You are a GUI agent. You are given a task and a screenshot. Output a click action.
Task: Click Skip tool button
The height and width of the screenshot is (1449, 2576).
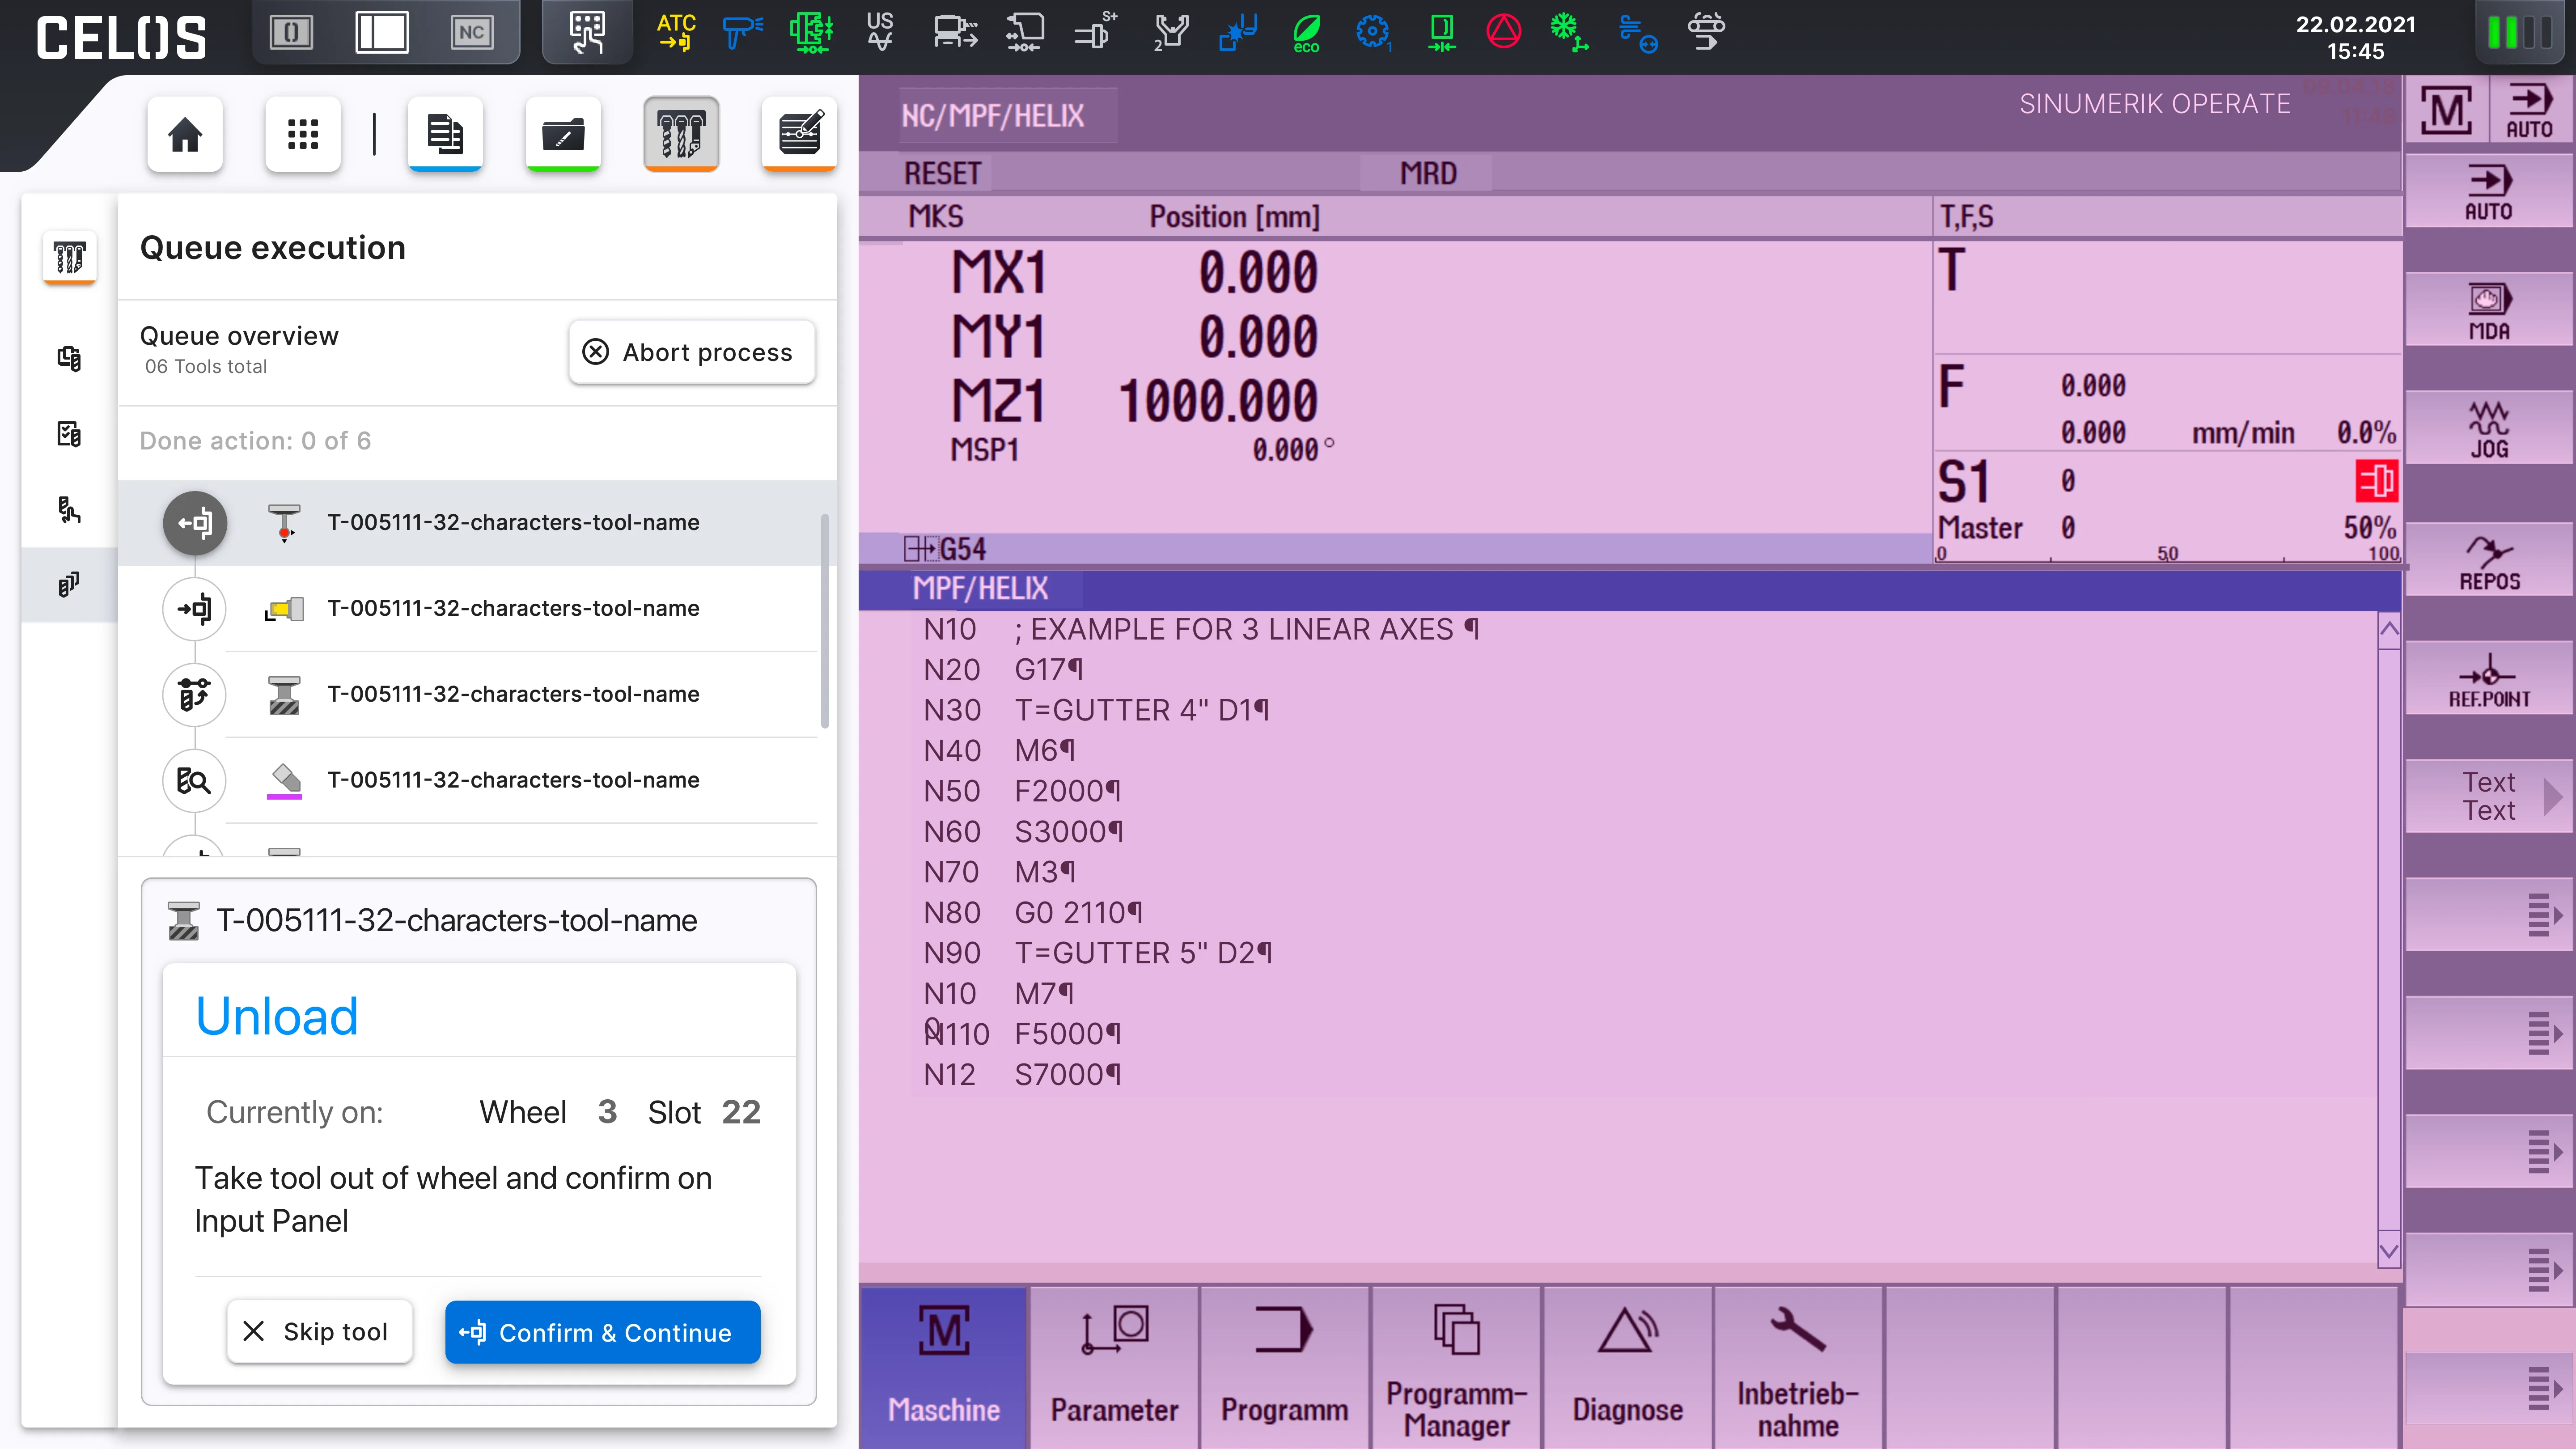click(320, 1331)
